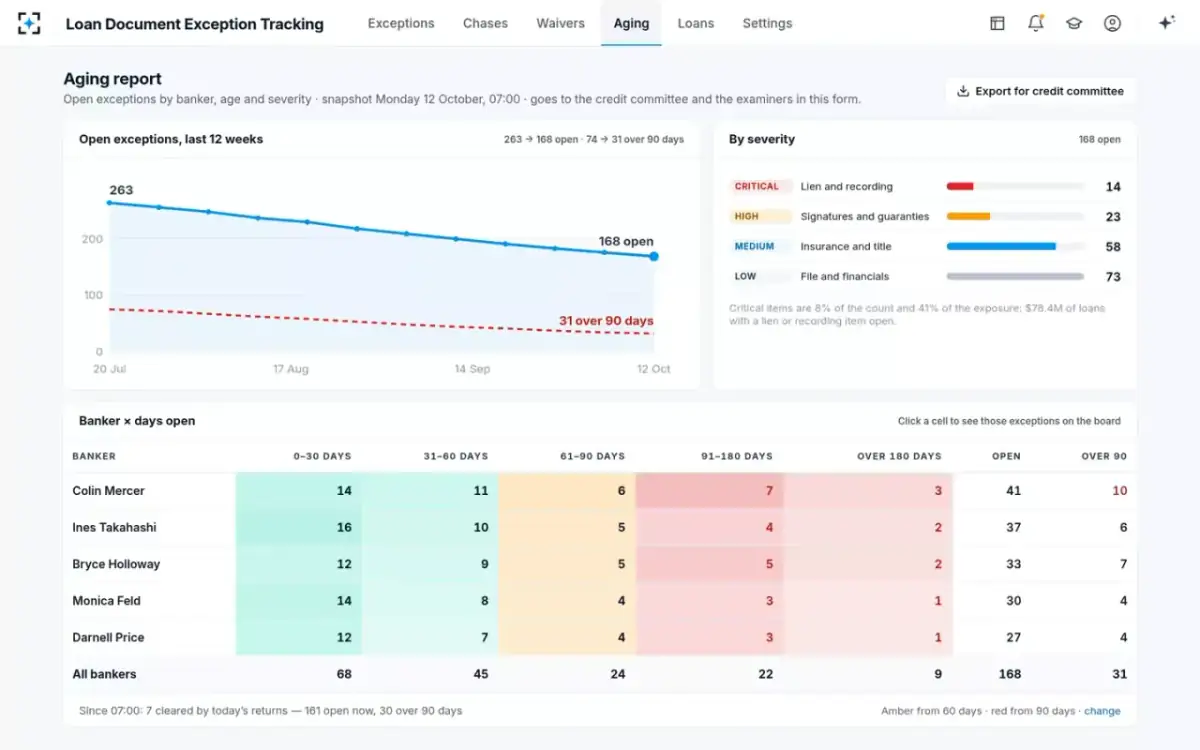This screenshot has width=1200, height=750.
Task: Click Ines Takahashi's 31–60 days cell
Action: tap(430, 528)
